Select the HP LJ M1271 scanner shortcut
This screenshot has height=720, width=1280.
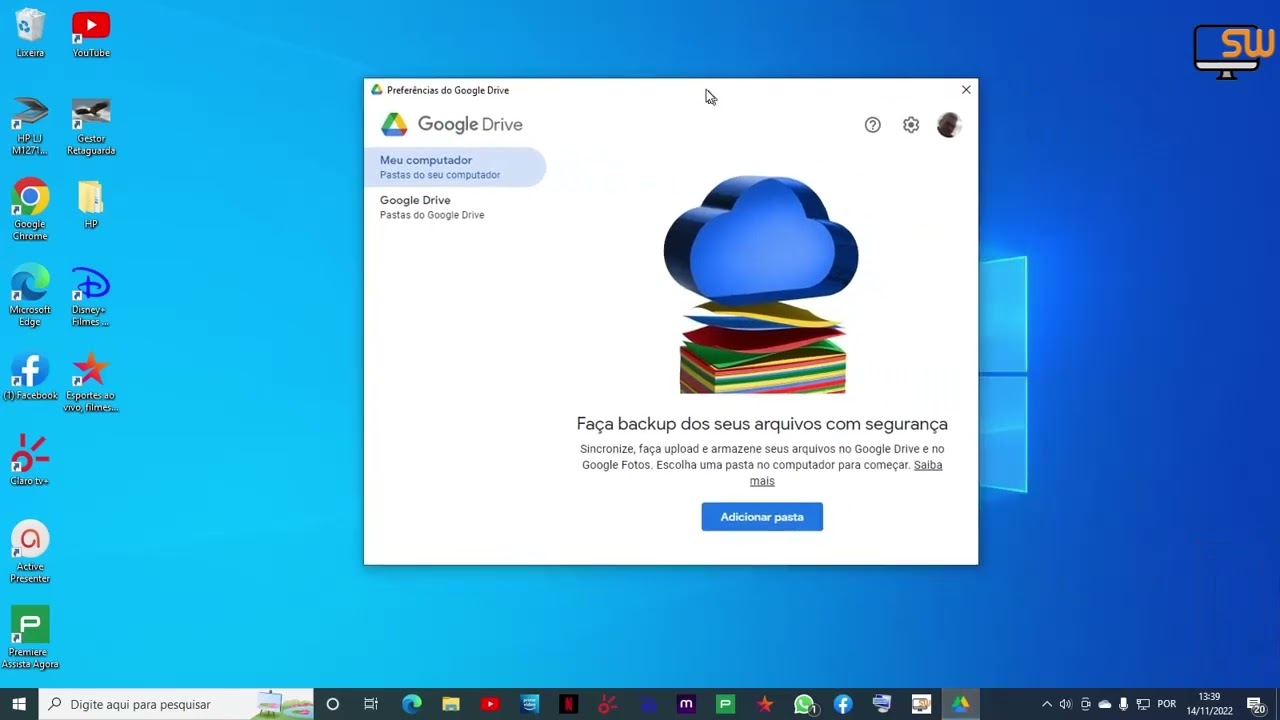30,126
